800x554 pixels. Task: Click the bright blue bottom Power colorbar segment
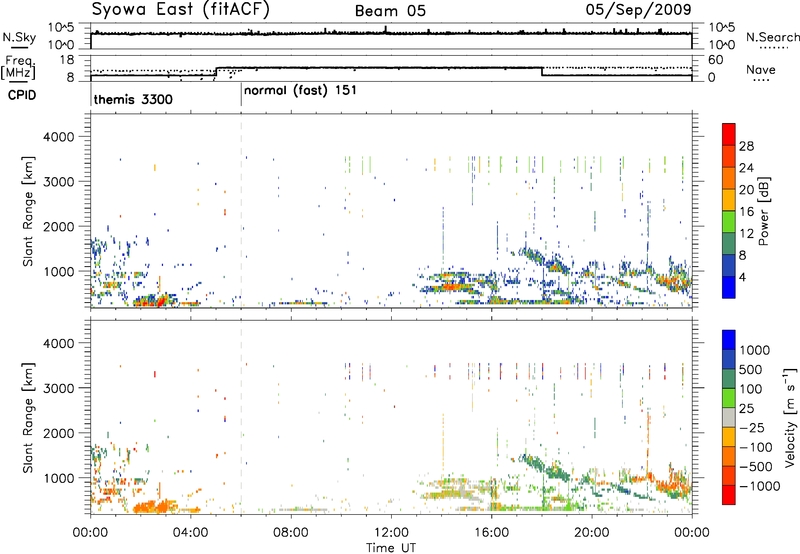pos(729,287)
